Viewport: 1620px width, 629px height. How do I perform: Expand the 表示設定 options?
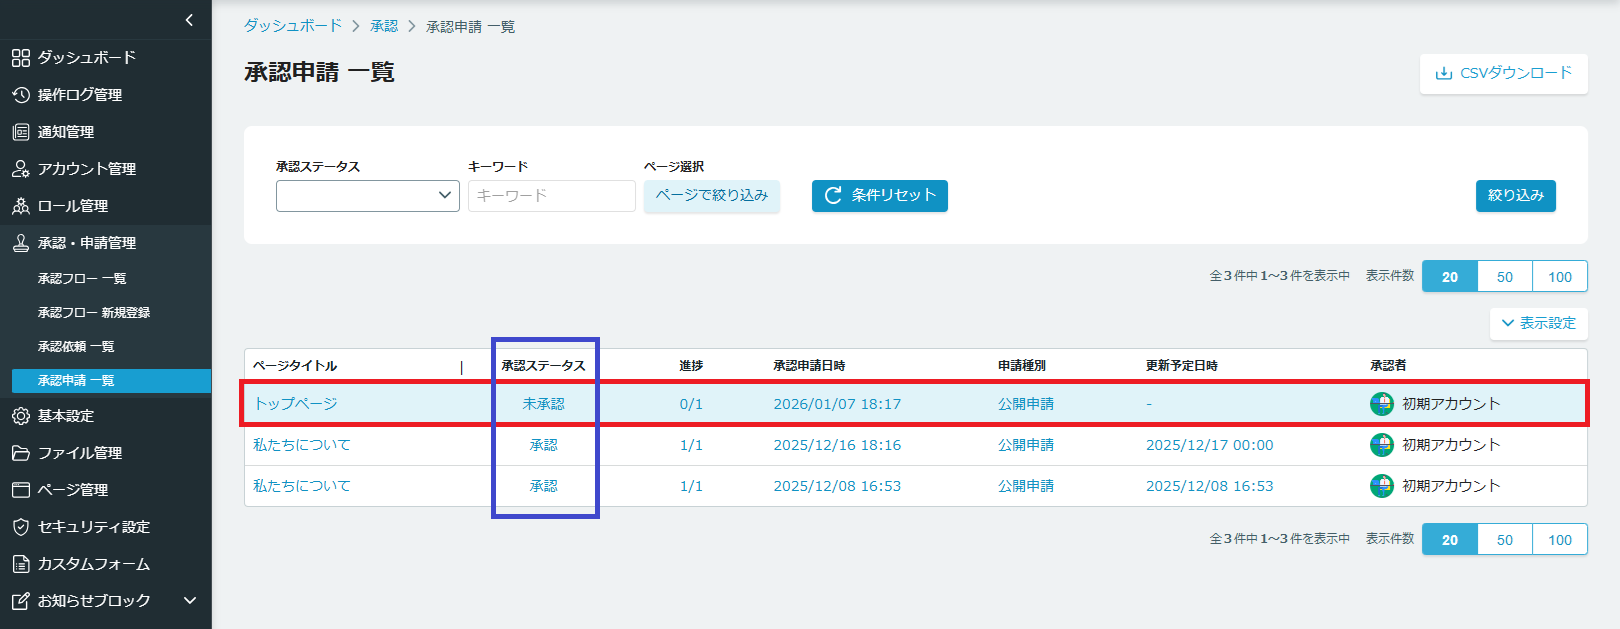tap(1538, 323)
